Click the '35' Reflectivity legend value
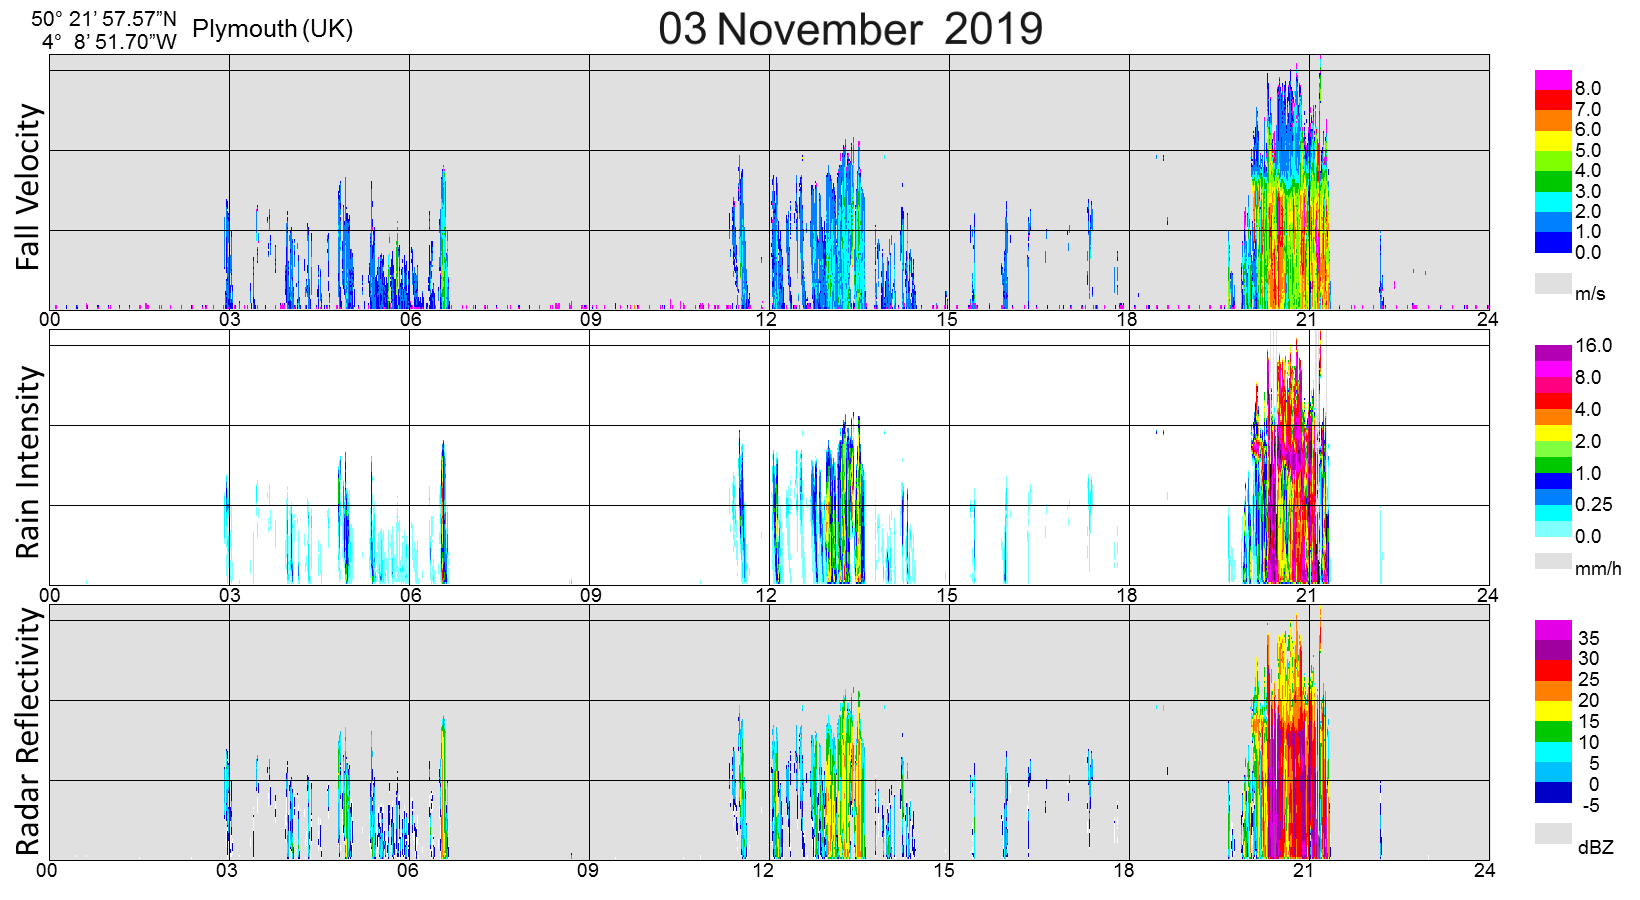This screenshot has height=900, width=1640. click(x=1589, y=638)
